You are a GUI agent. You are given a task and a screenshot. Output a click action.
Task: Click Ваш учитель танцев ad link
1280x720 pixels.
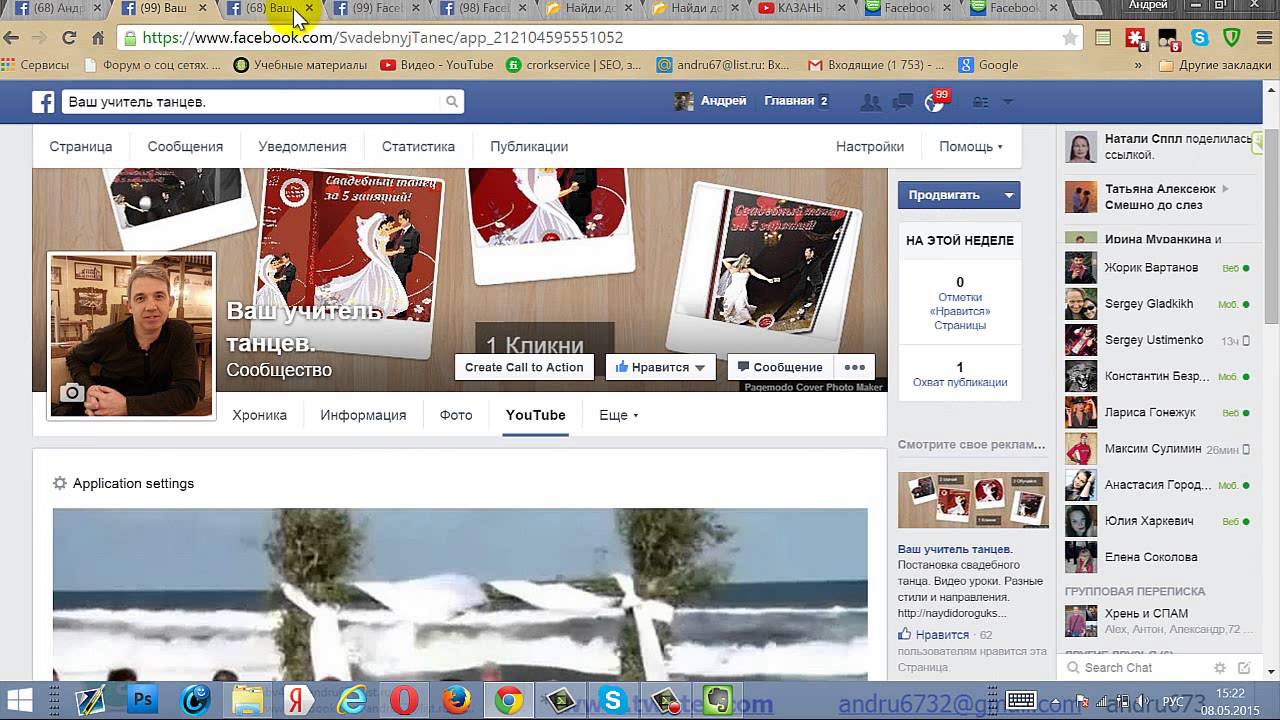point(955,549)
